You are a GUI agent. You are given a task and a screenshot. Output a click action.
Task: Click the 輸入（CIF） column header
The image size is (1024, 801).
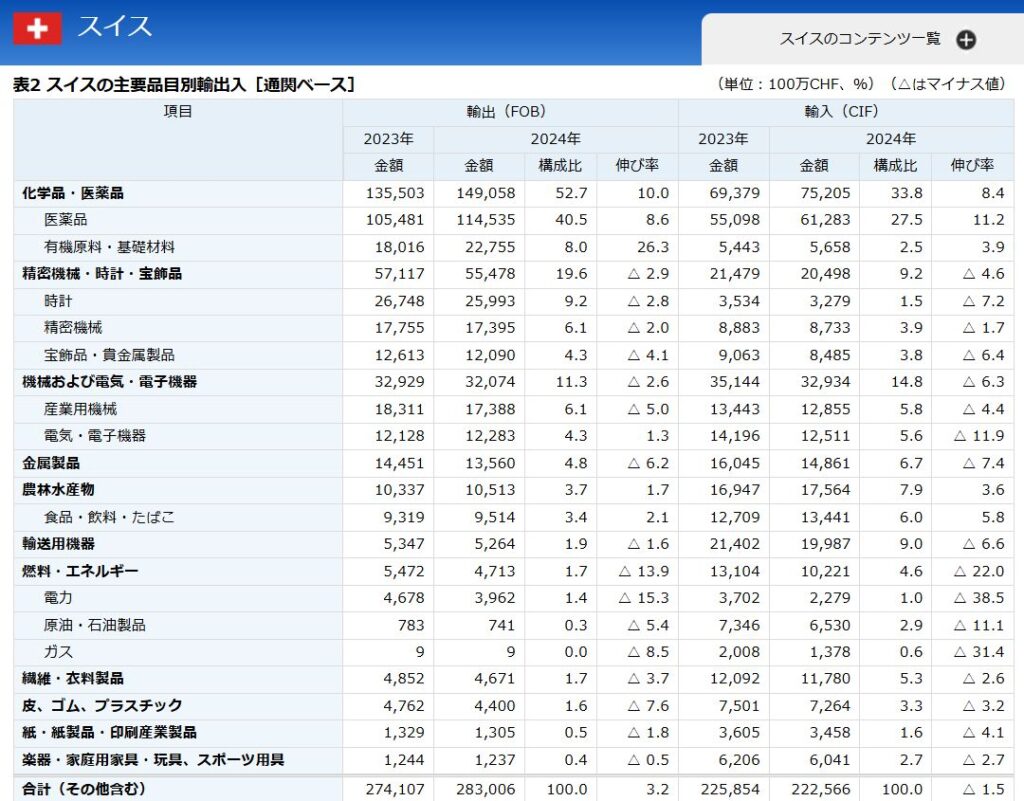coord(845,112)
